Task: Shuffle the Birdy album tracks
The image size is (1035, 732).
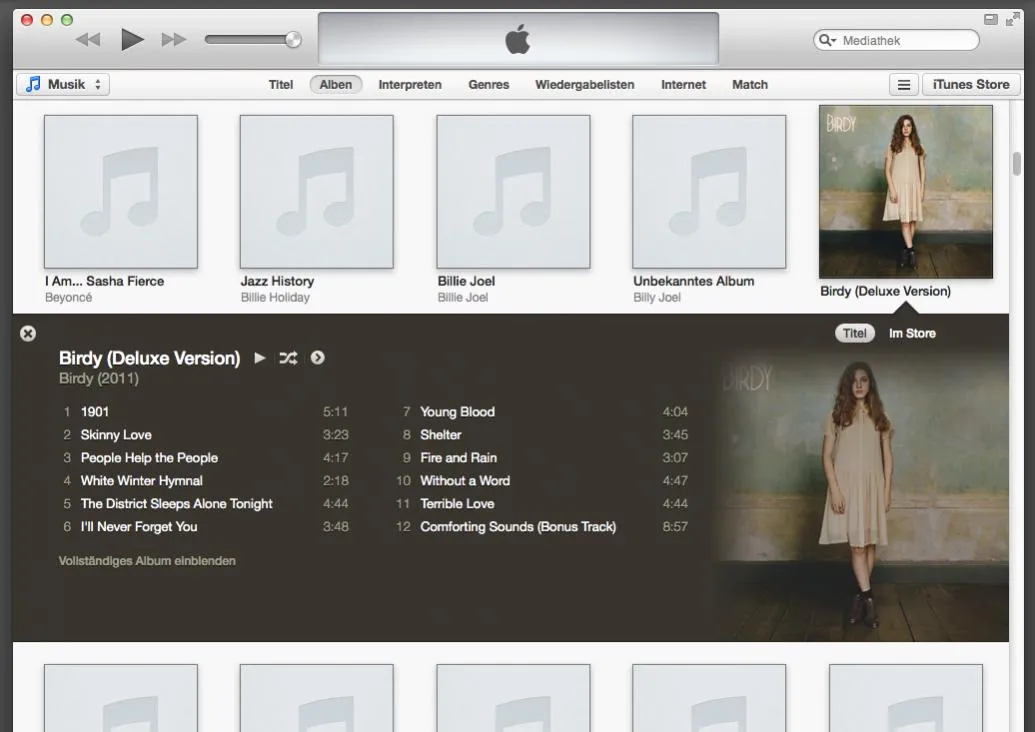Action: 288,358
